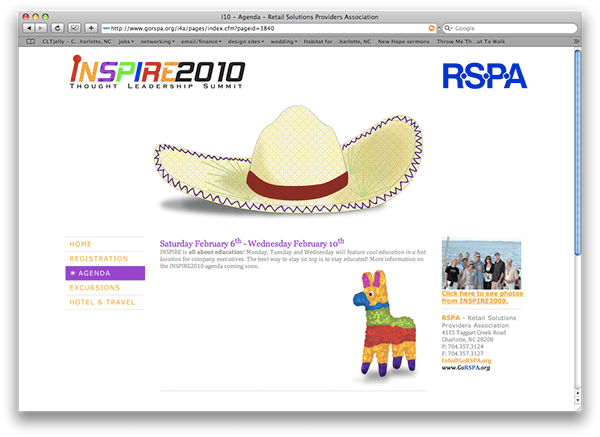
Task: Open the REGISTRATION menu item
Action: click(x=105, y=259)
